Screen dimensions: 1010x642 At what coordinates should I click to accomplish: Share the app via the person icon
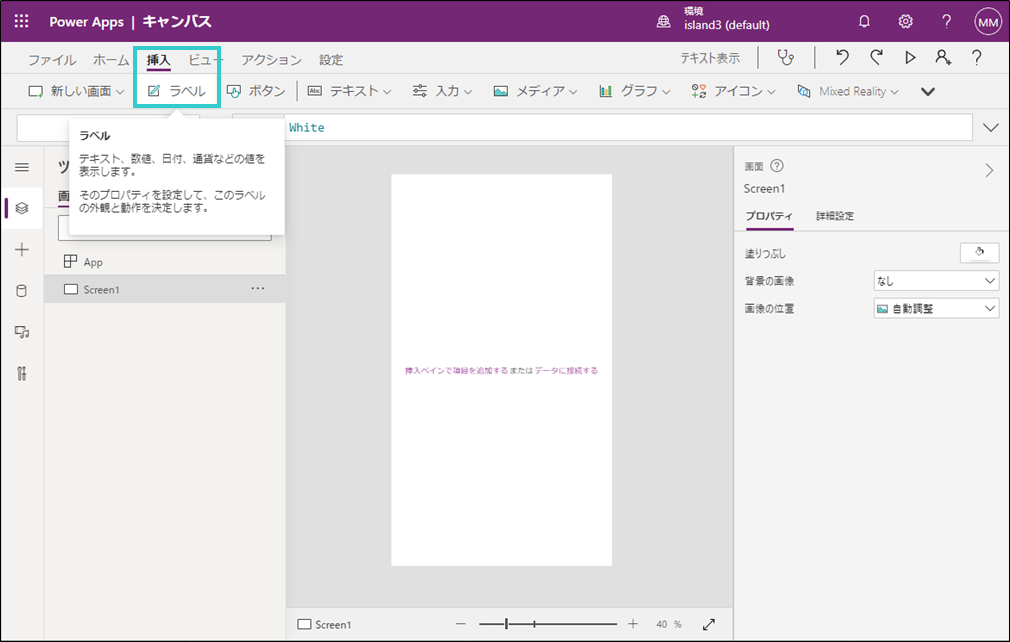pyautogui.click(x=942, y=58)
